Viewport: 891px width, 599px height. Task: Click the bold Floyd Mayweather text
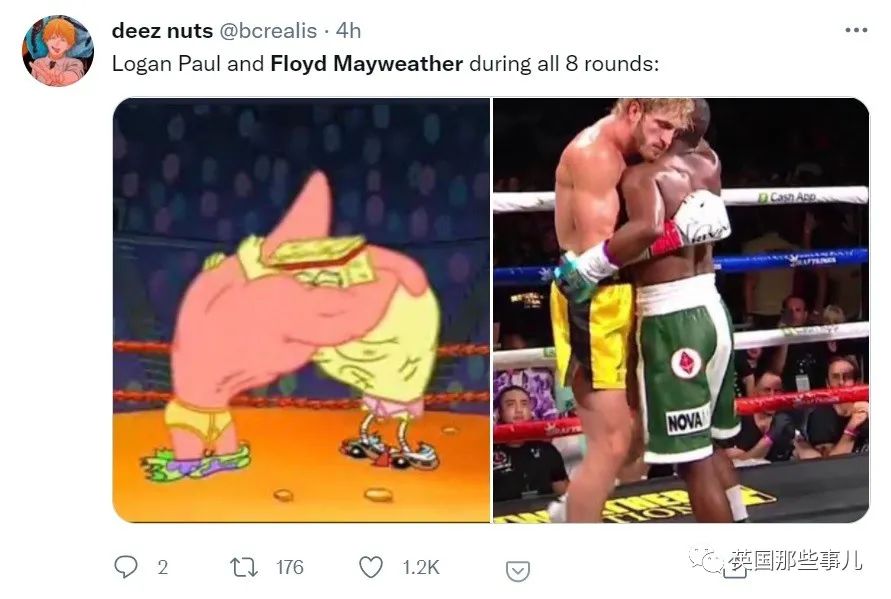367,64
